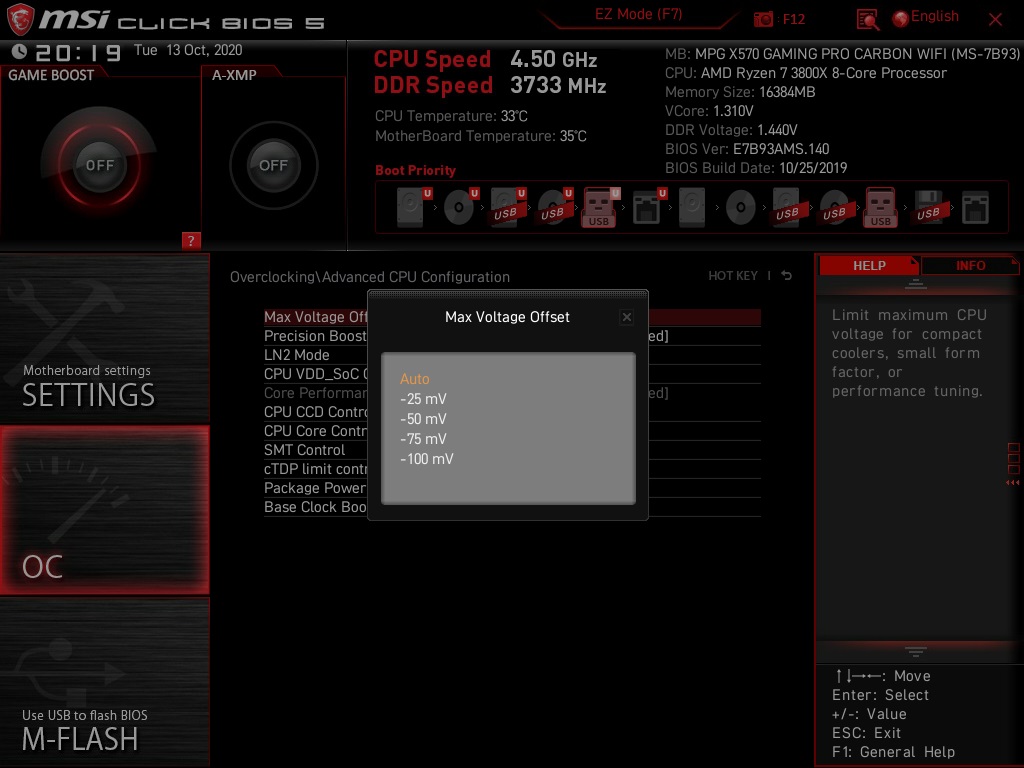The width and height of the screenshot is (1024, 768).
Task: Switch to the HELP tab
Action: pos(869,266)
